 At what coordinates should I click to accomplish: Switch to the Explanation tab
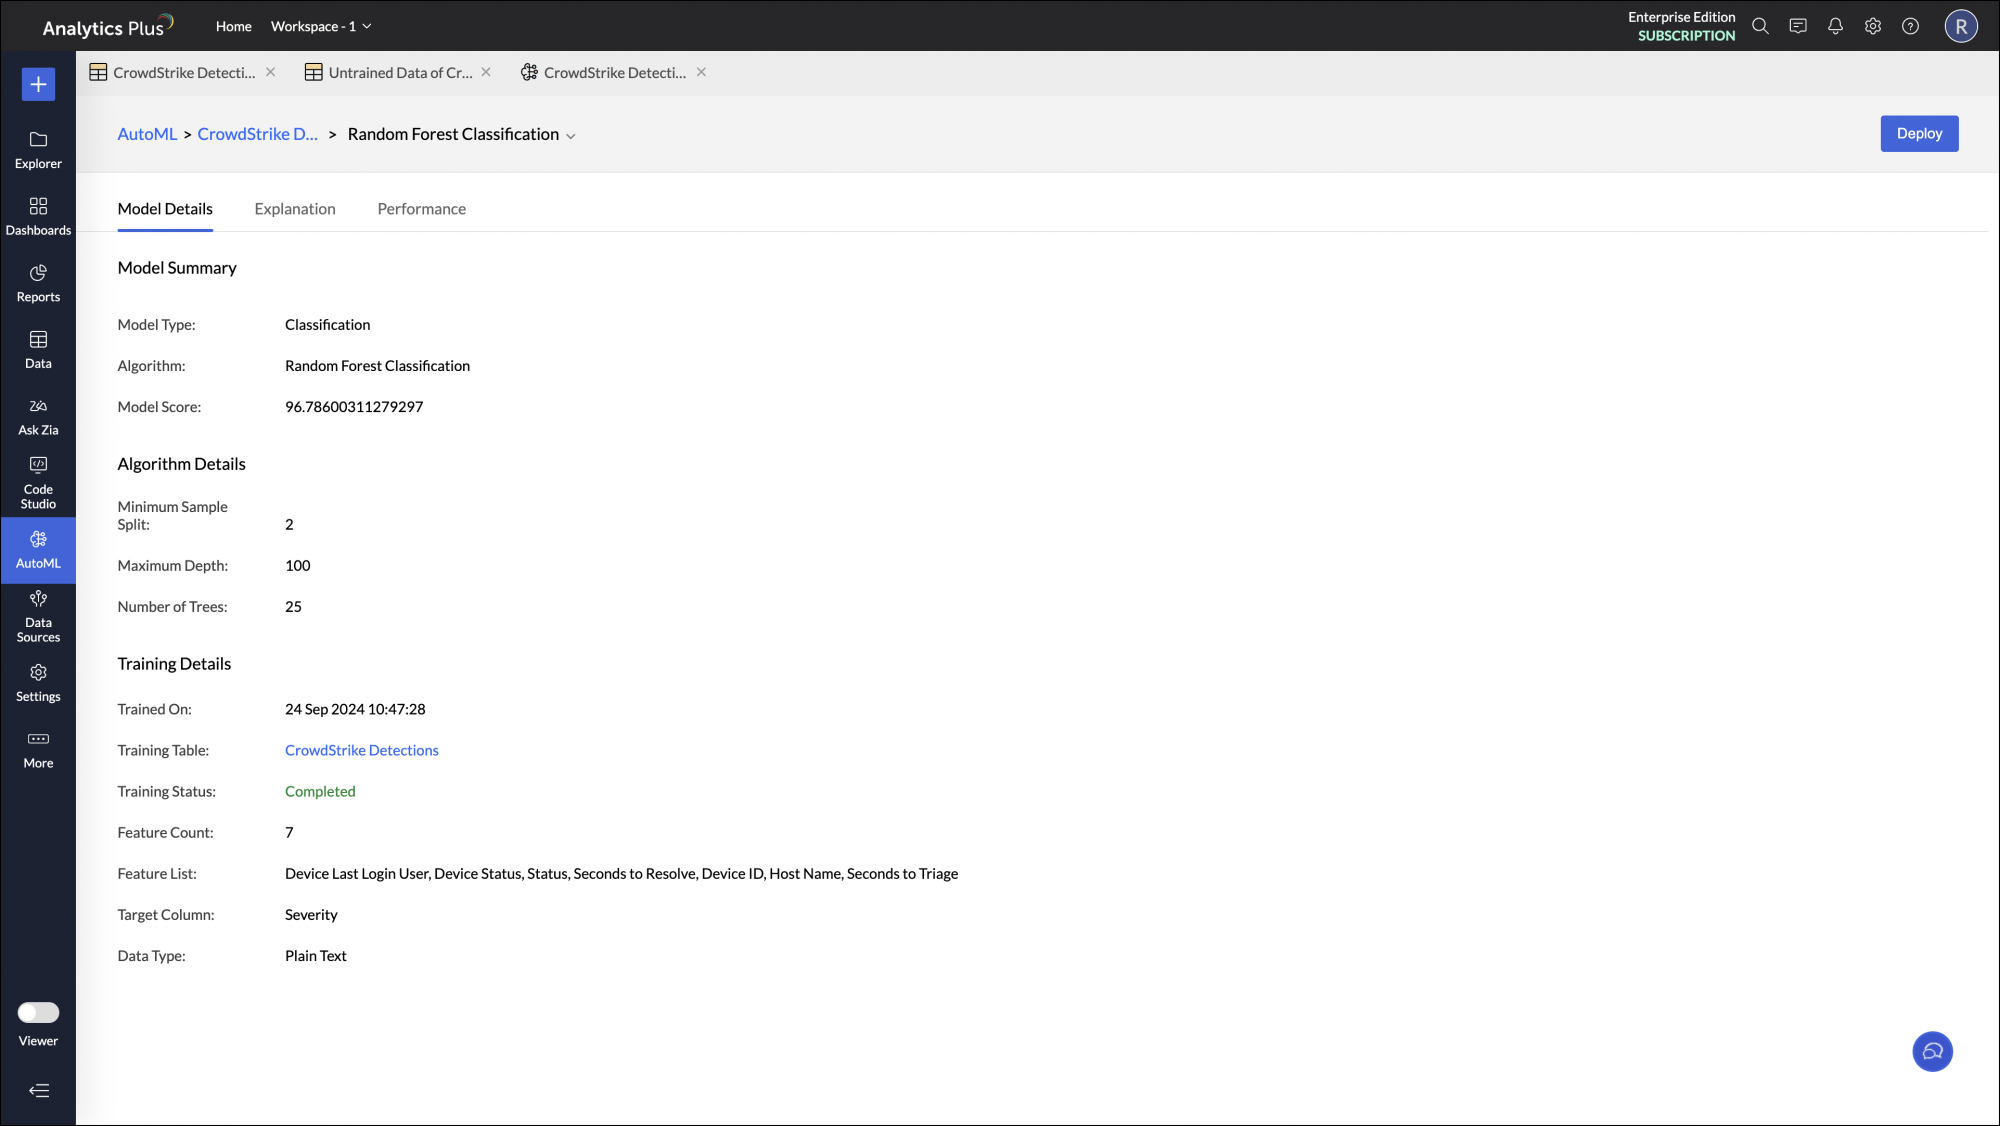point(295,209)
